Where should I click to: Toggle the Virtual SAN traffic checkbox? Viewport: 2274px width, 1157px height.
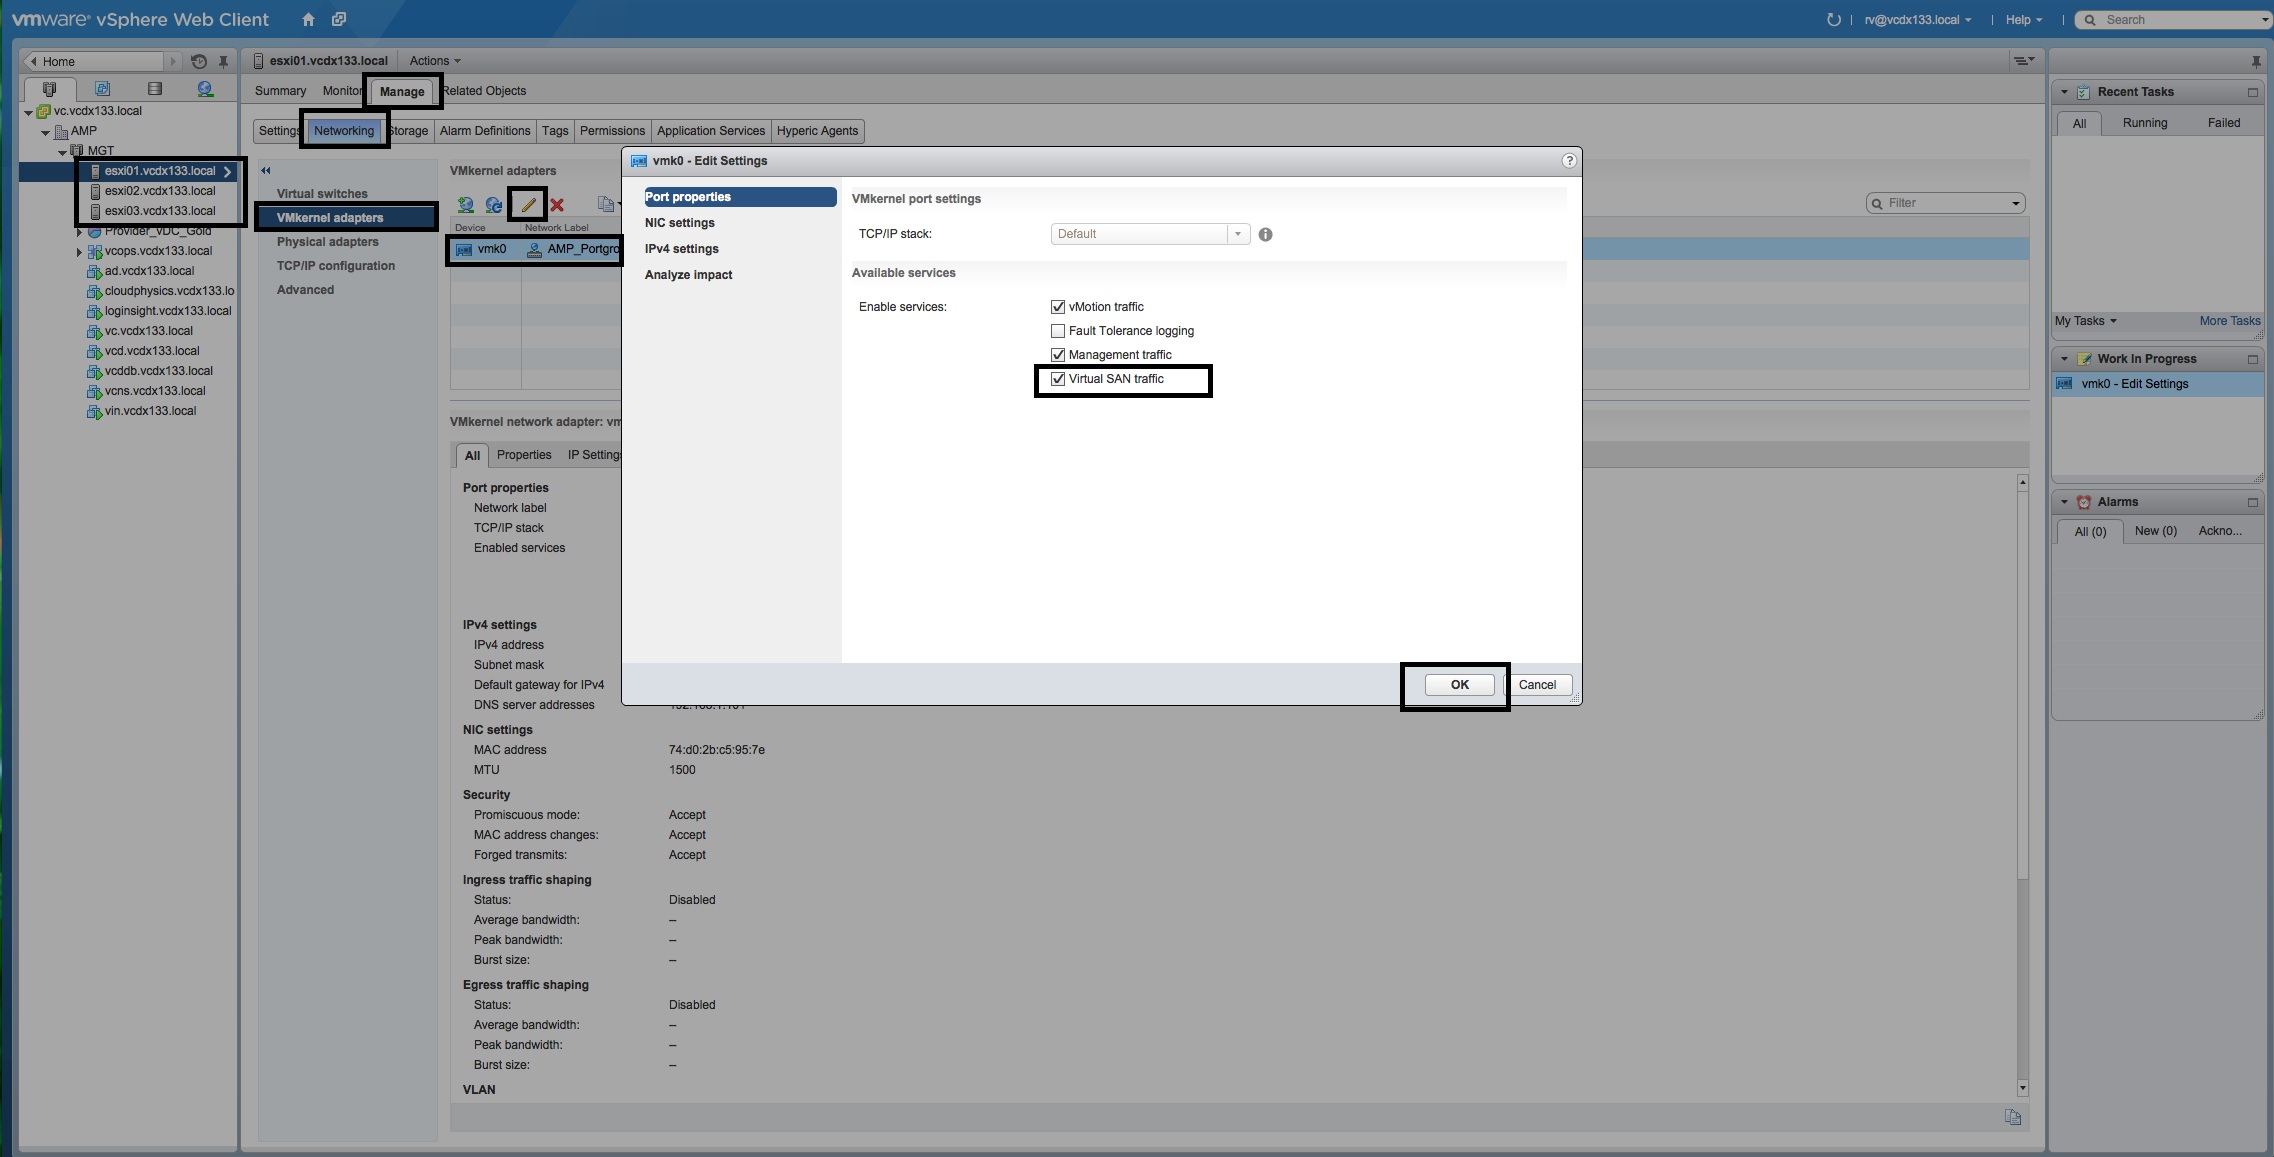[1058, 379]
